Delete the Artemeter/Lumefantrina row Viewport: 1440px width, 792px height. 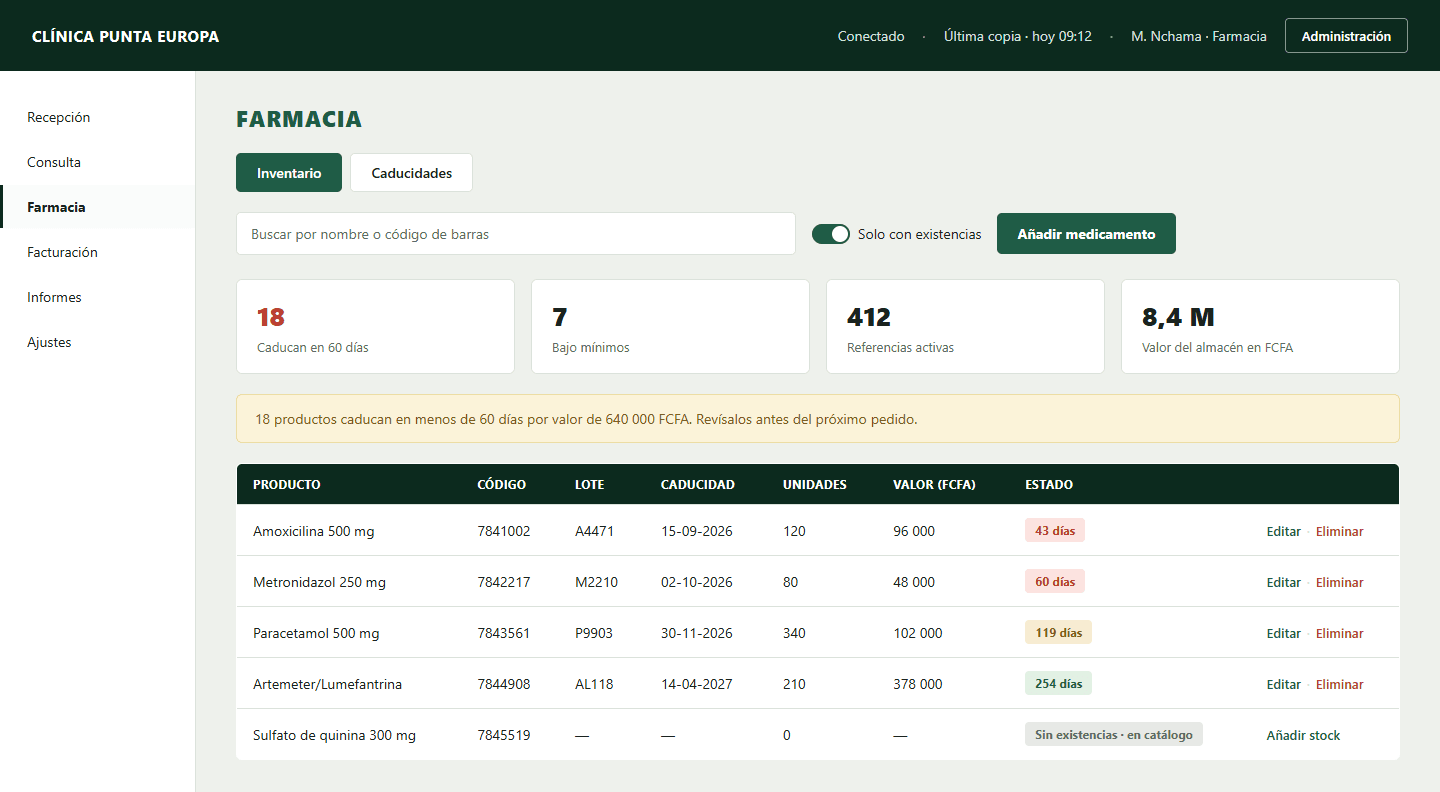(1339, 684)
